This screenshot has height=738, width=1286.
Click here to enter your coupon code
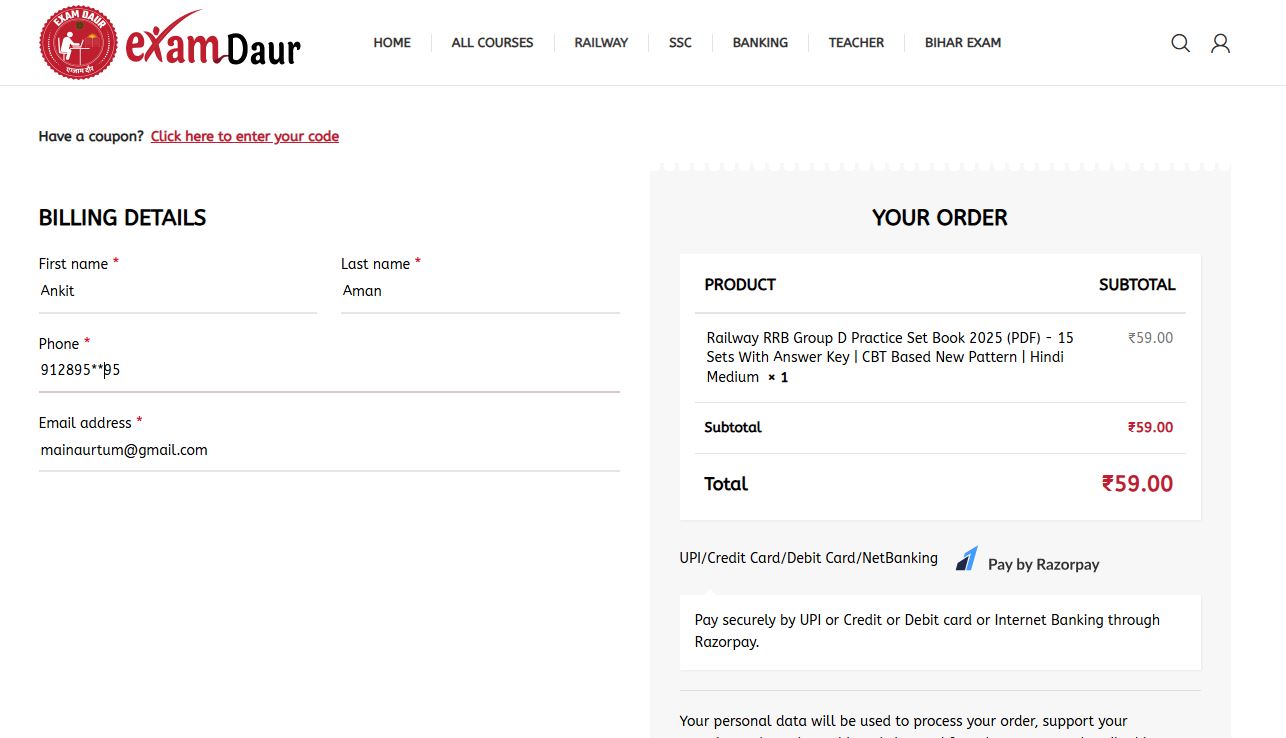(245, 136)
